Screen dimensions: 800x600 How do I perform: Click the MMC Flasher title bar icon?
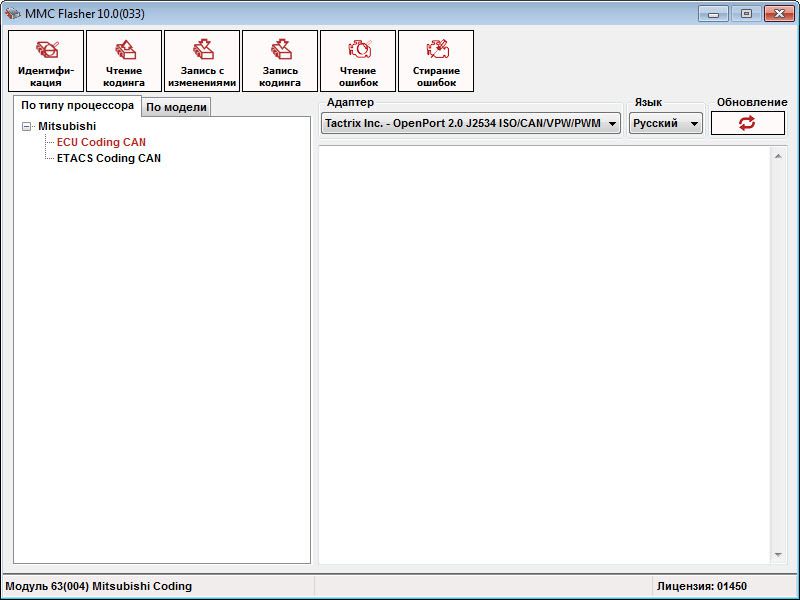point(13,13)
